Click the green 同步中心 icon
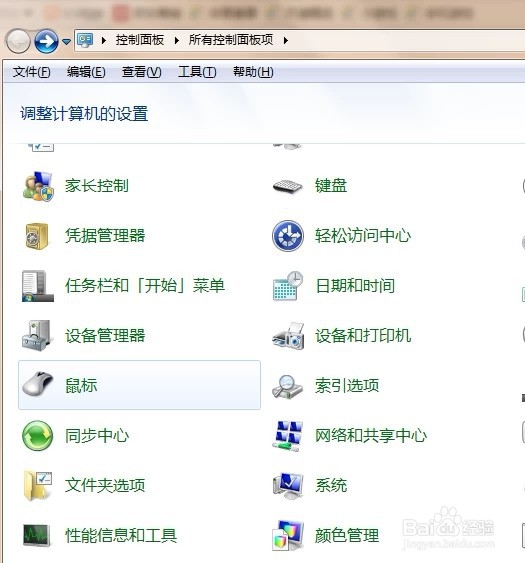The width and height of the screenshot is (525, 563). (x=37, y=436)
